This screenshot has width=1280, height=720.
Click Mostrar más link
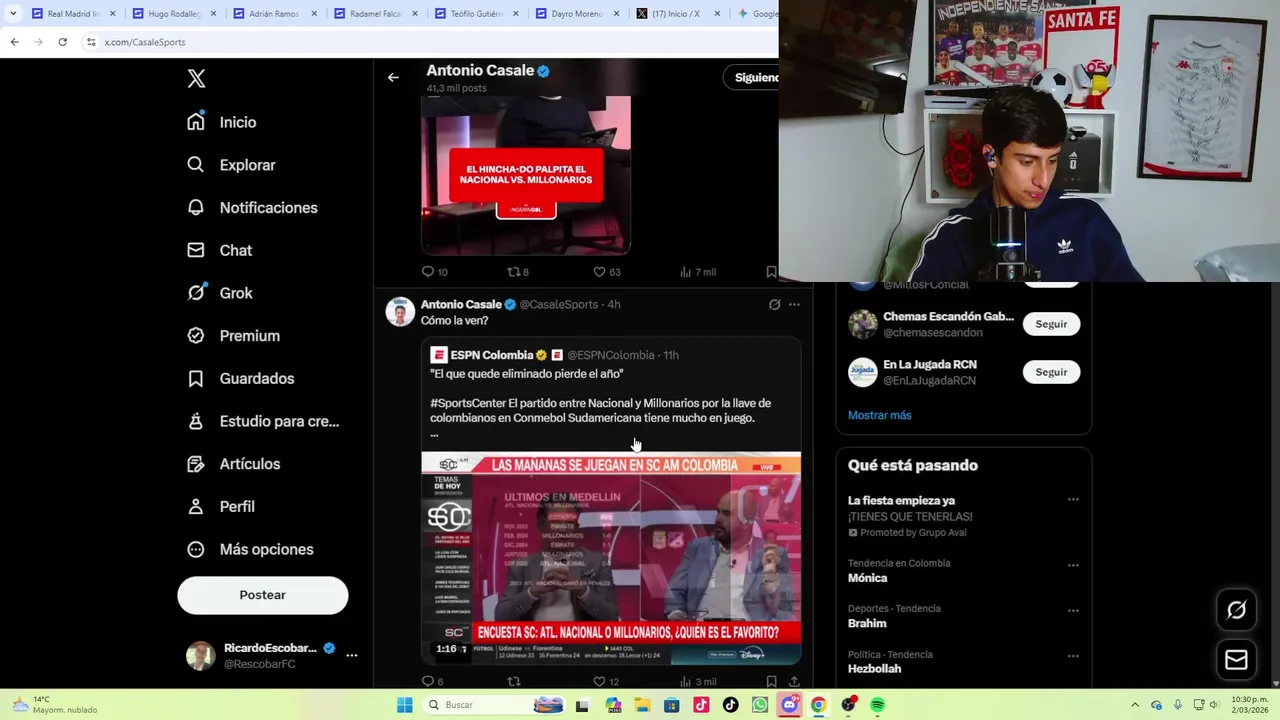tap(880, 415)
